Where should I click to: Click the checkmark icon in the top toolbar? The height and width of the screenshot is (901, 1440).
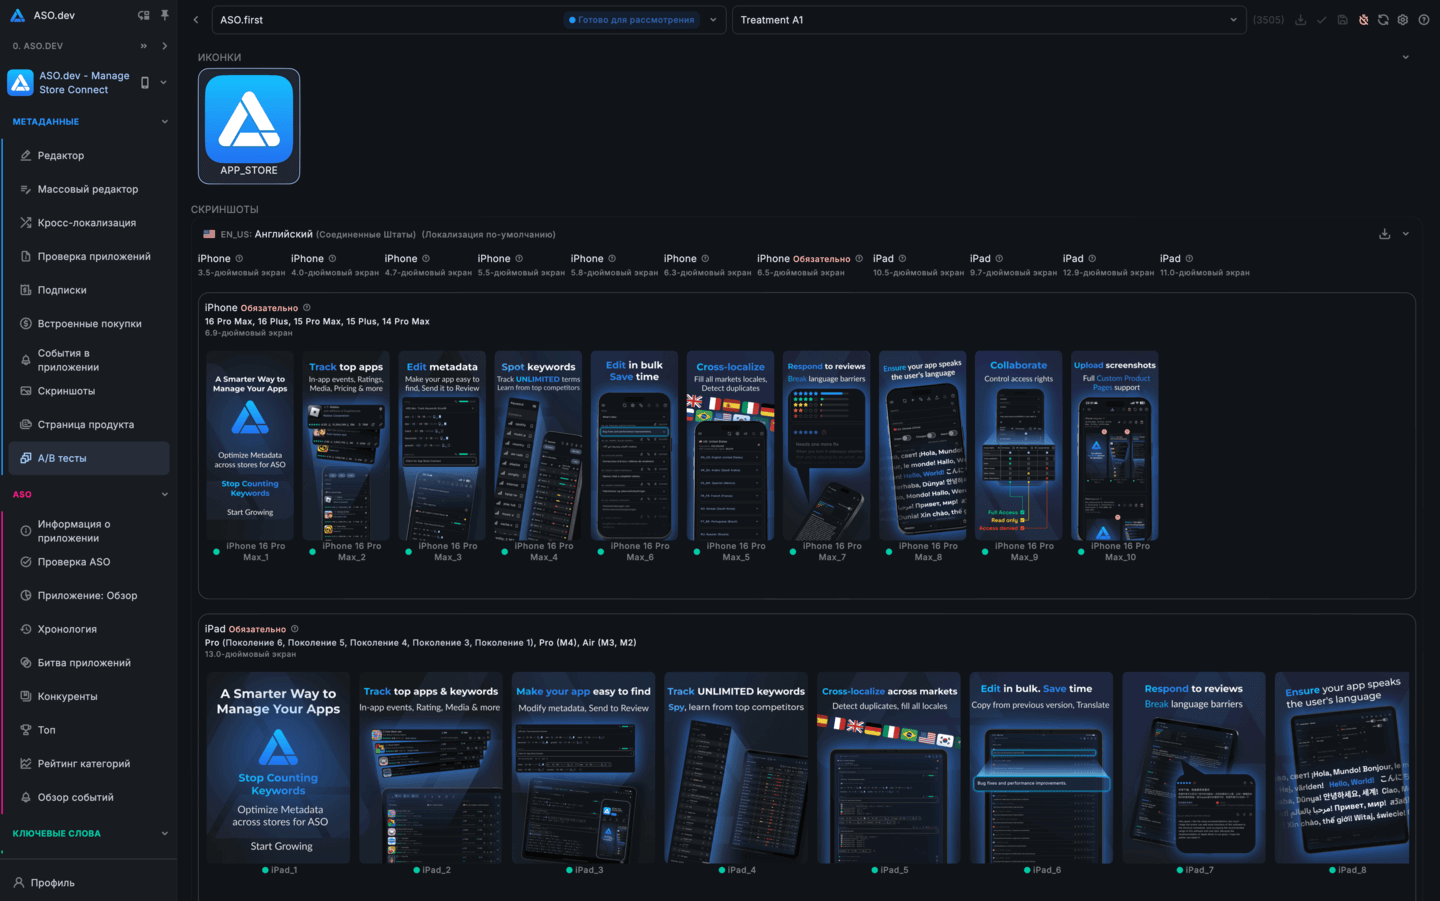[1321, 20]
